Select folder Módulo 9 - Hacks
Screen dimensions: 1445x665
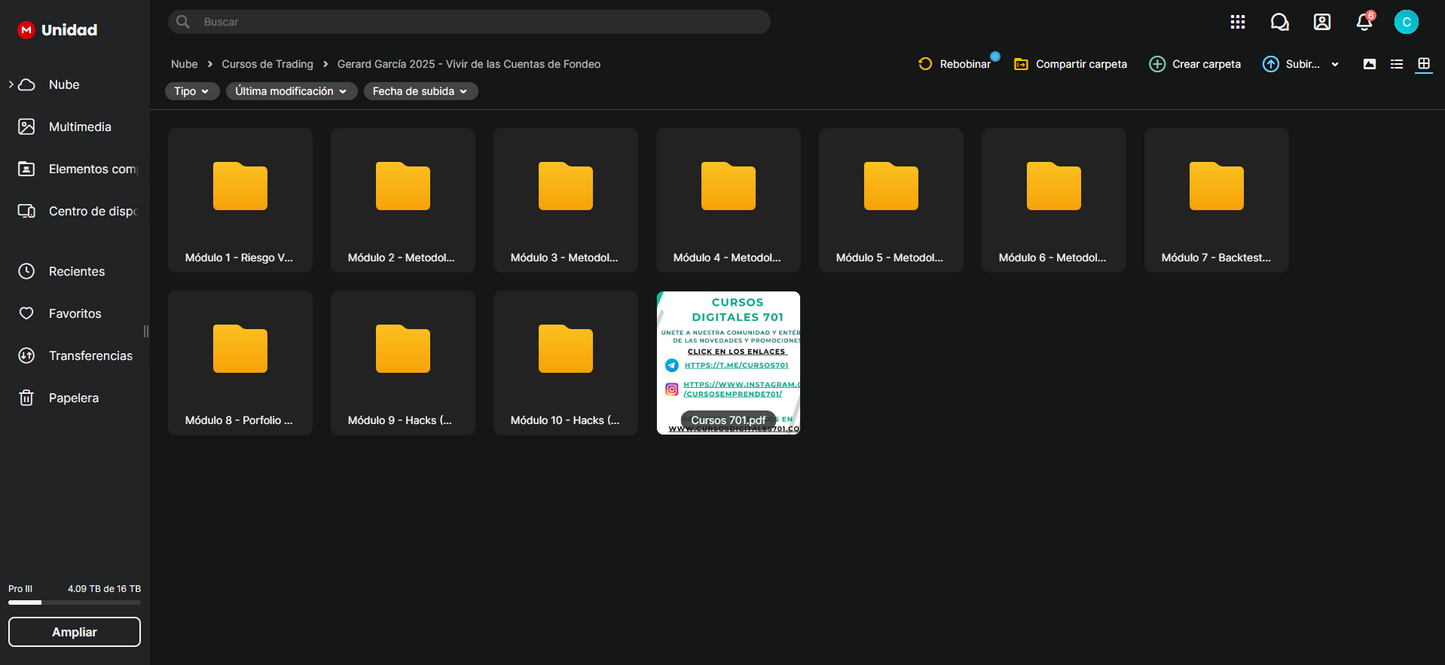point(403,363)
